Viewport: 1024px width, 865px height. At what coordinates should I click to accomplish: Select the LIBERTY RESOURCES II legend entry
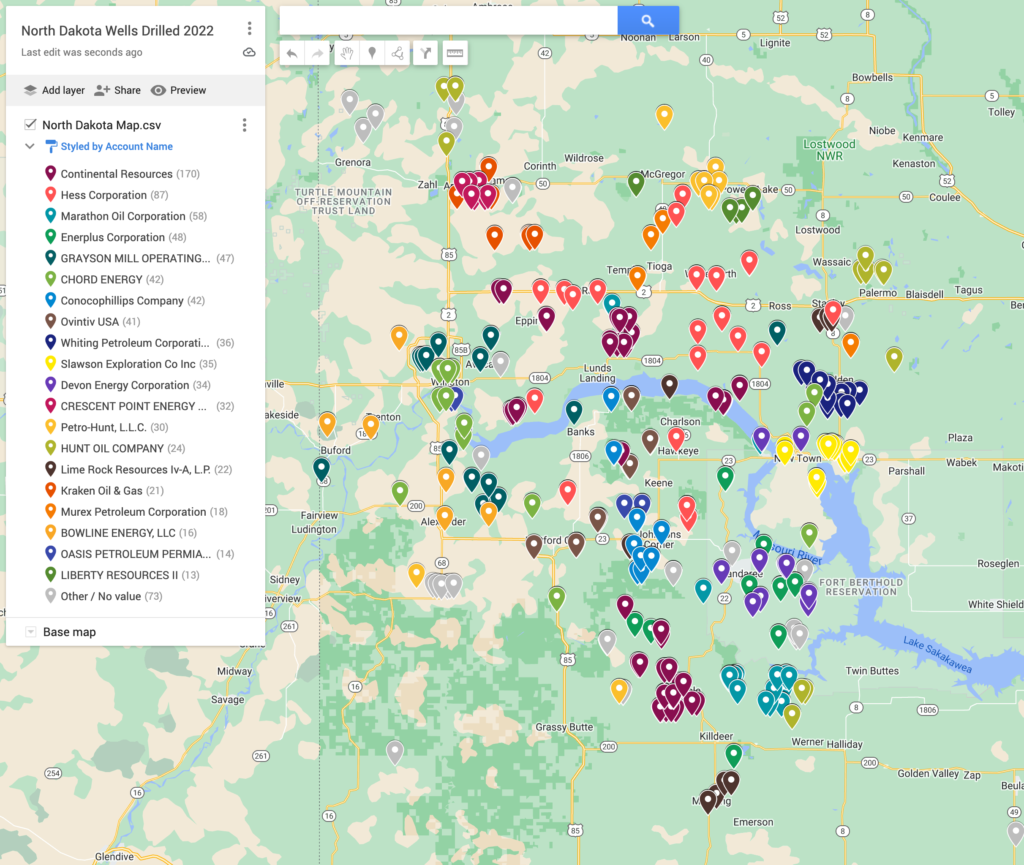(121, 574)
